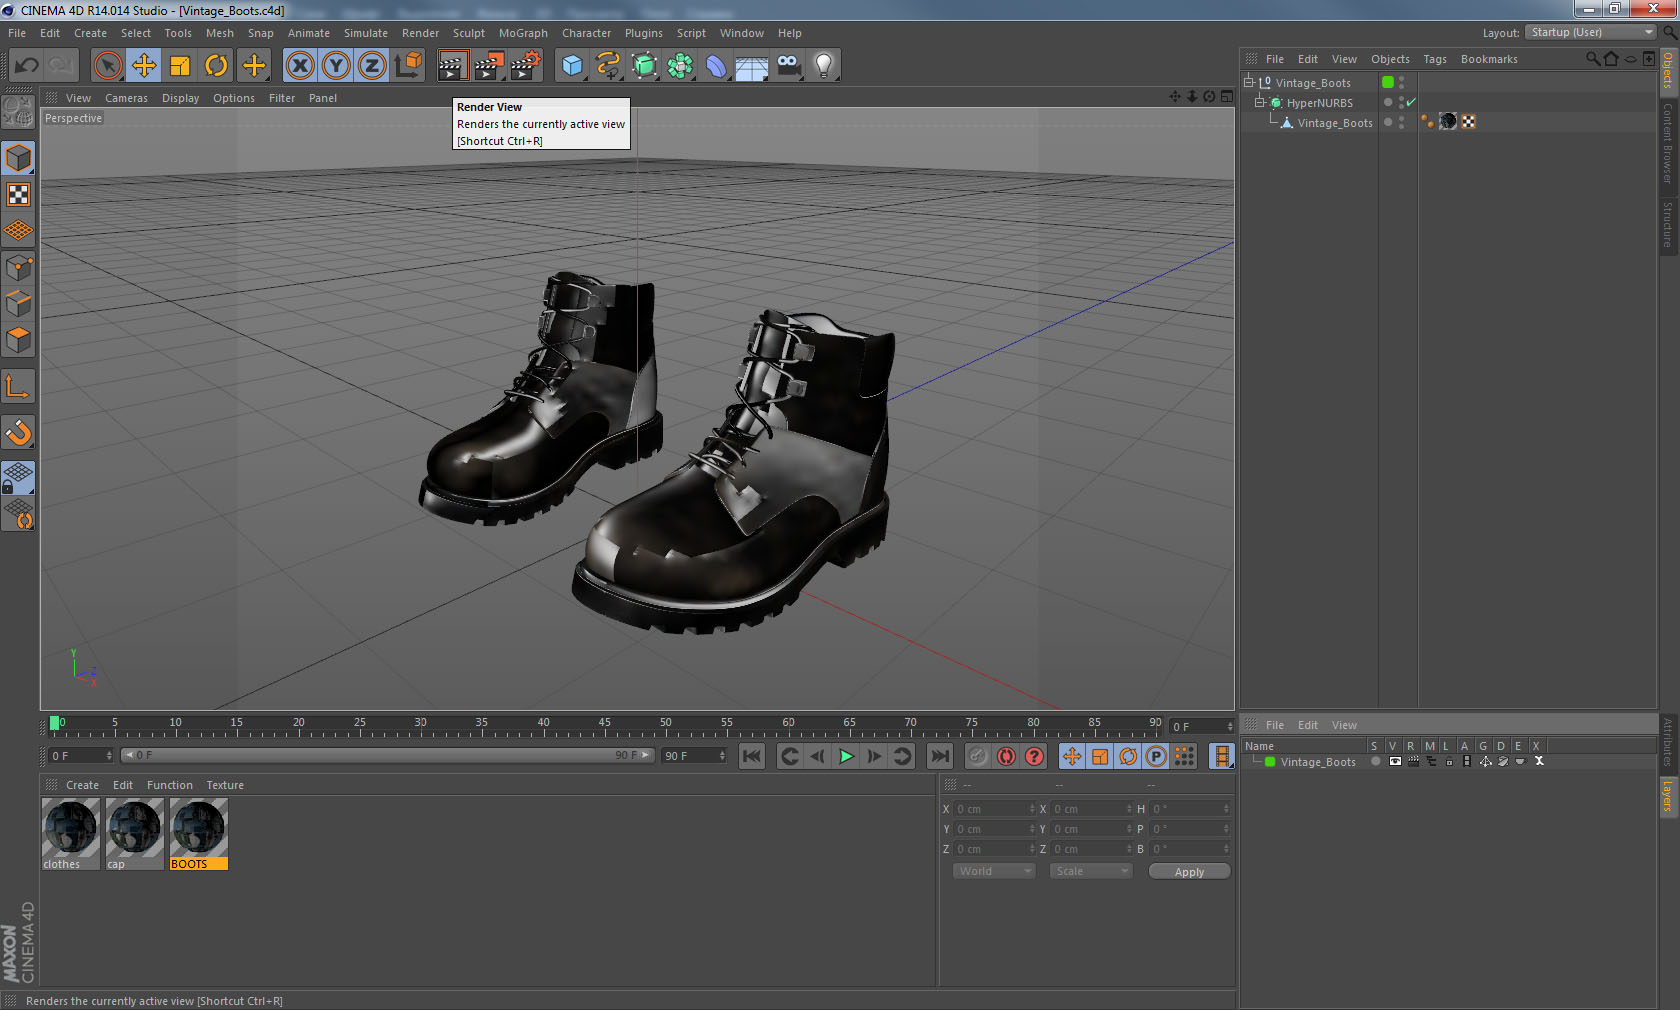This screenshot has height=1010, width=1680.
Task: Open the spline pen tools icon
Action: click(x=608, y=66)
